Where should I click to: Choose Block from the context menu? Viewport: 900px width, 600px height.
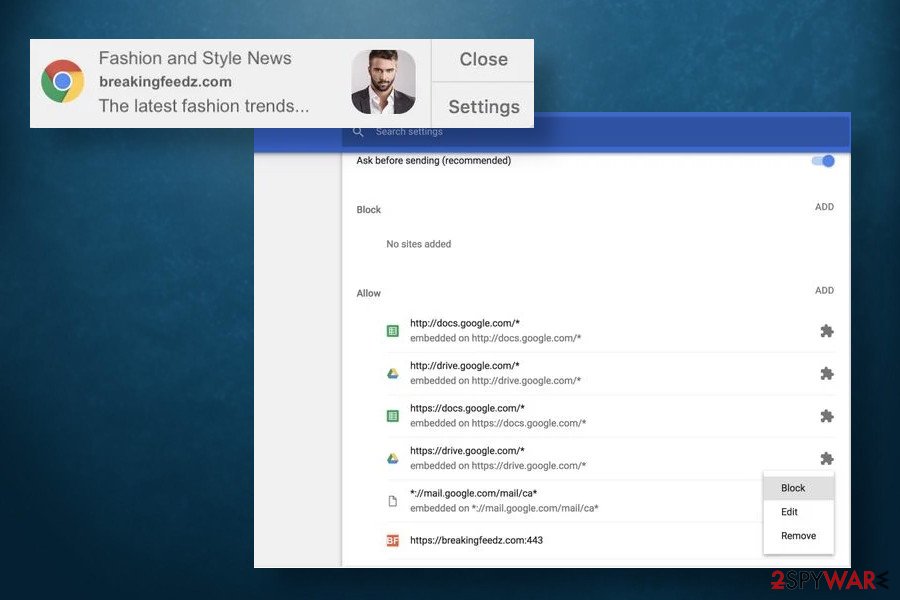798,488
